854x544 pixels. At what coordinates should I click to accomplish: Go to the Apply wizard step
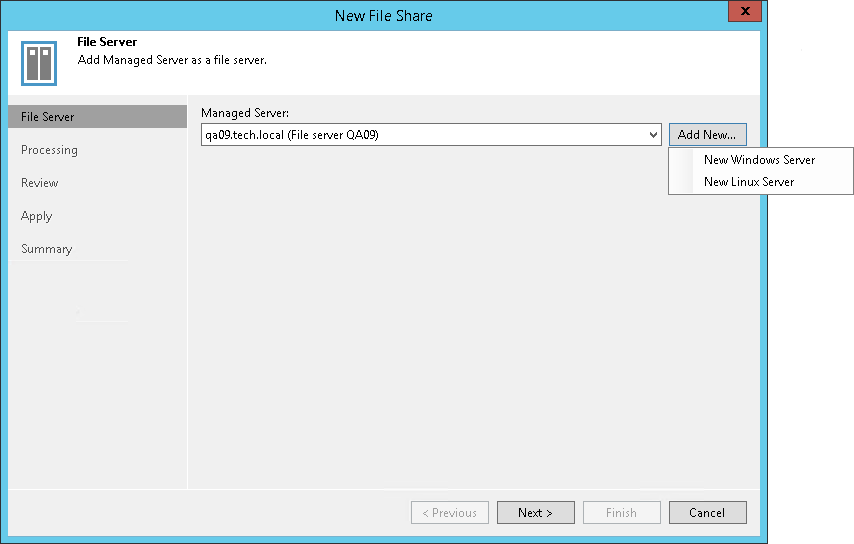(x=36, y=216)
